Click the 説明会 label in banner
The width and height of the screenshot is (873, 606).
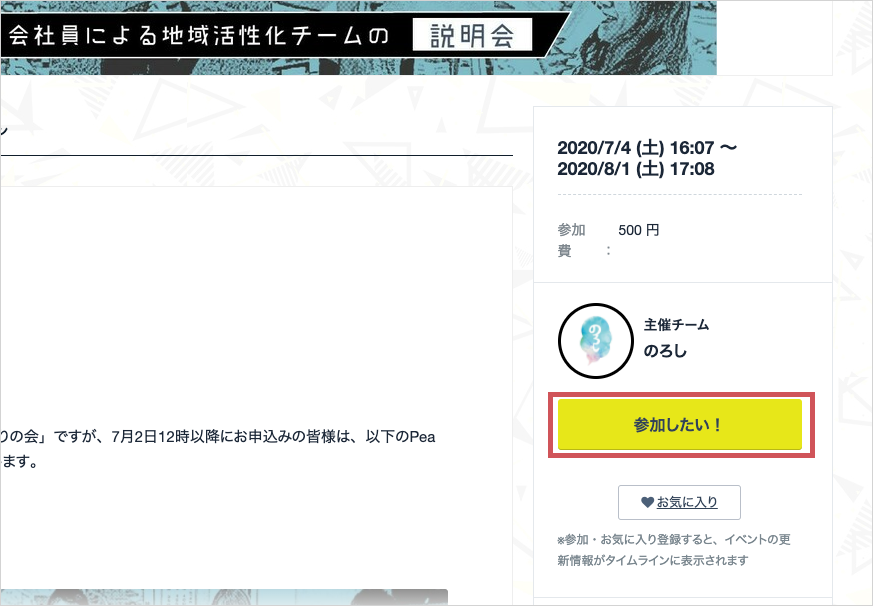pyautogui.click(x=472, y=35)
